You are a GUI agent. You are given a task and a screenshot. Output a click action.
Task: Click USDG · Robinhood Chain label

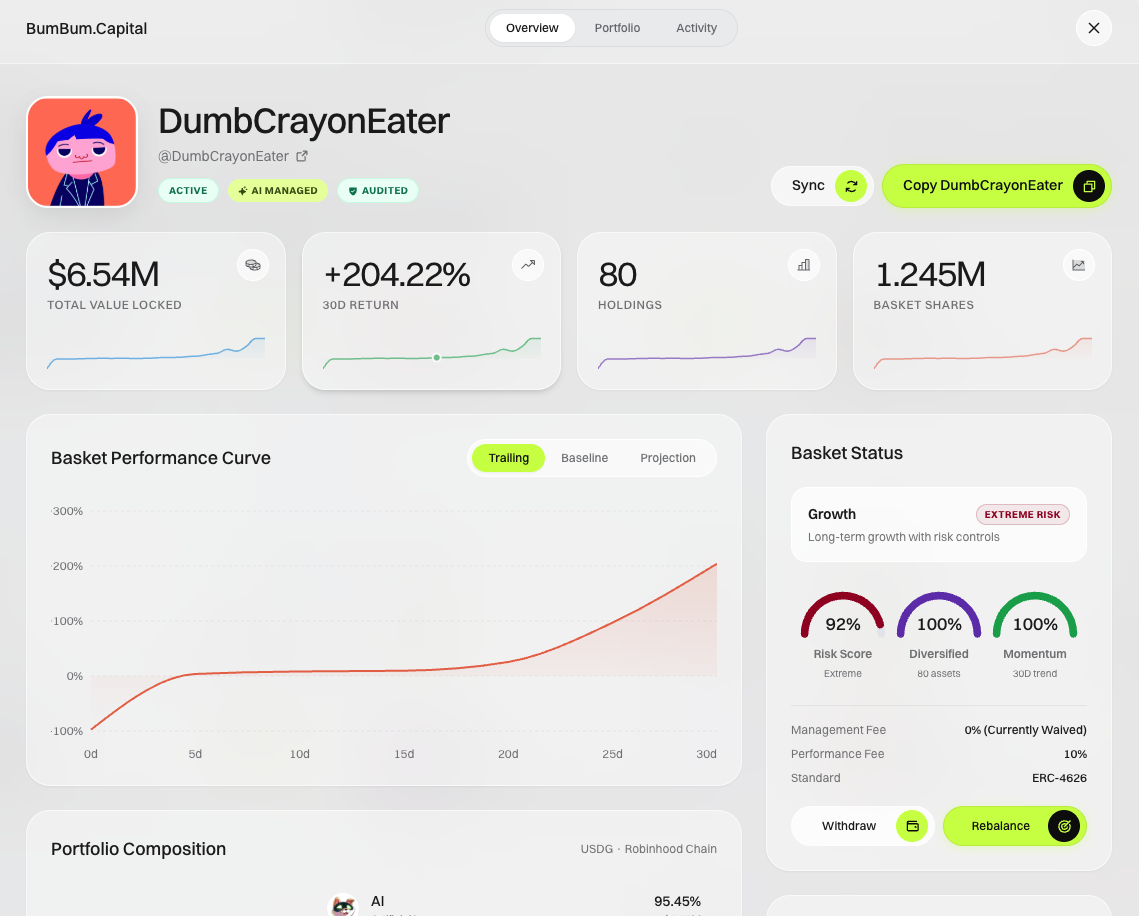[x=649, y=849]
